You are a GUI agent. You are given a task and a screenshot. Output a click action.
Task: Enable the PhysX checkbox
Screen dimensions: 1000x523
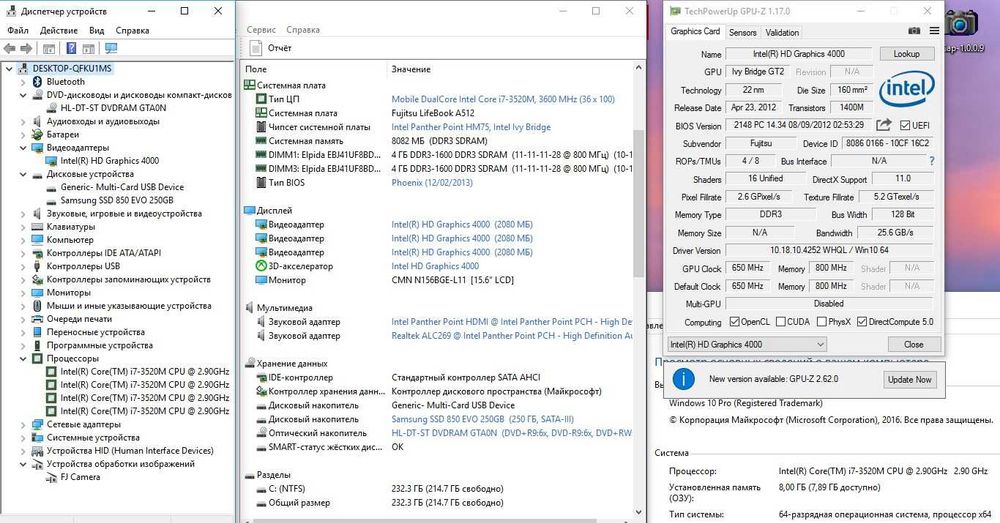821,322
